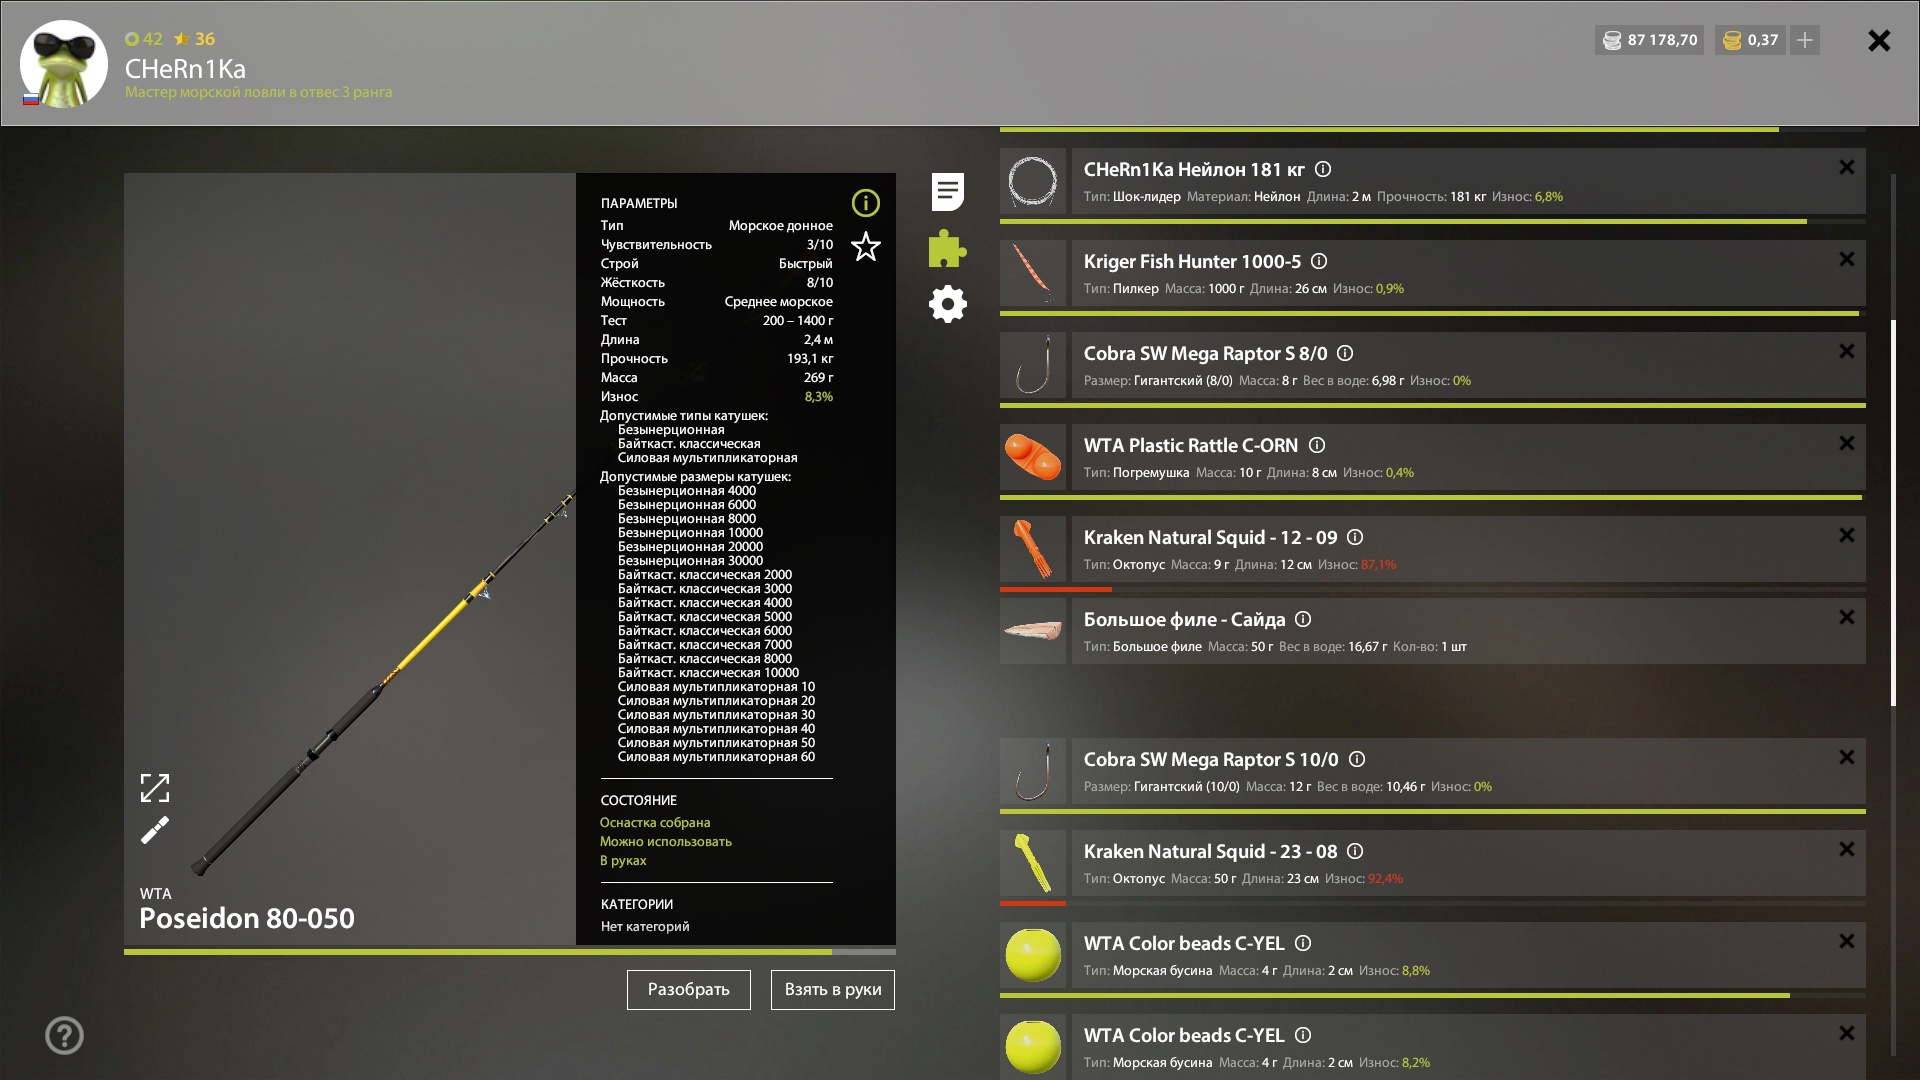Image resolution: width=1920 pixels, height=1080 pixels.
Task: Click the WTA Plastic Rattle C-ORN title
Action: (1191, 445)
